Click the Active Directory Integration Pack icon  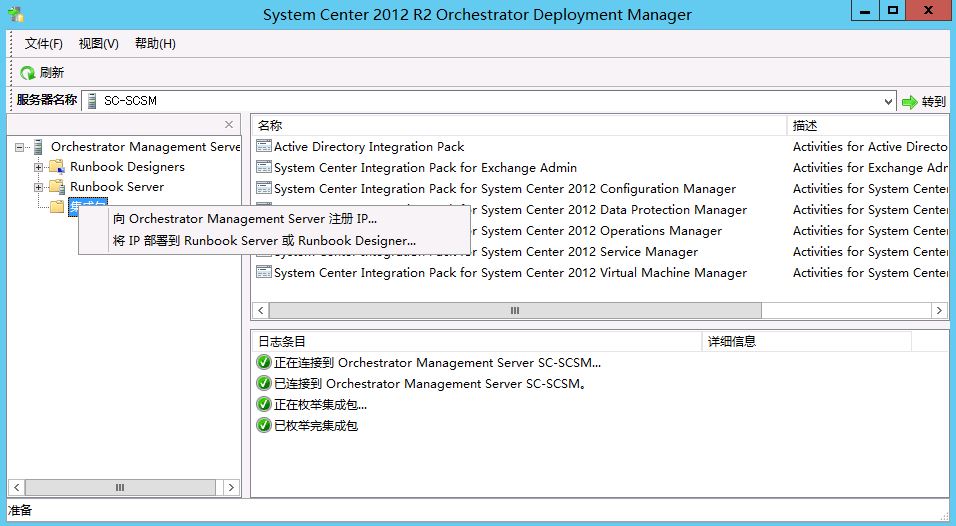264,146
